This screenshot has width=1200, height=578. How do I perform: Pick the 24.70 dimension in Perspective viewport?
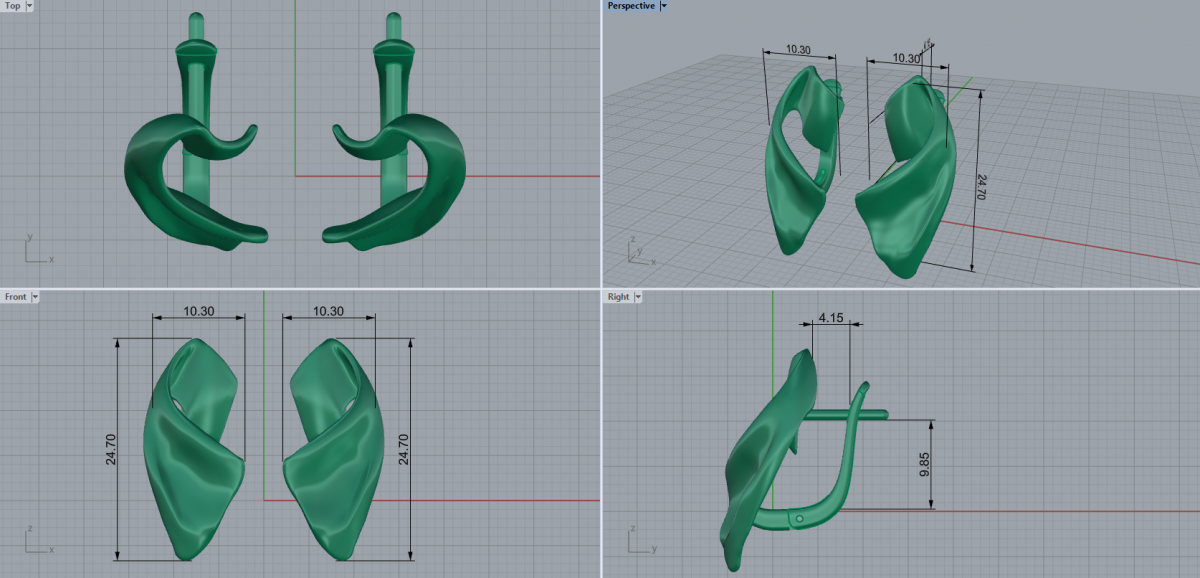pos(980,185)
